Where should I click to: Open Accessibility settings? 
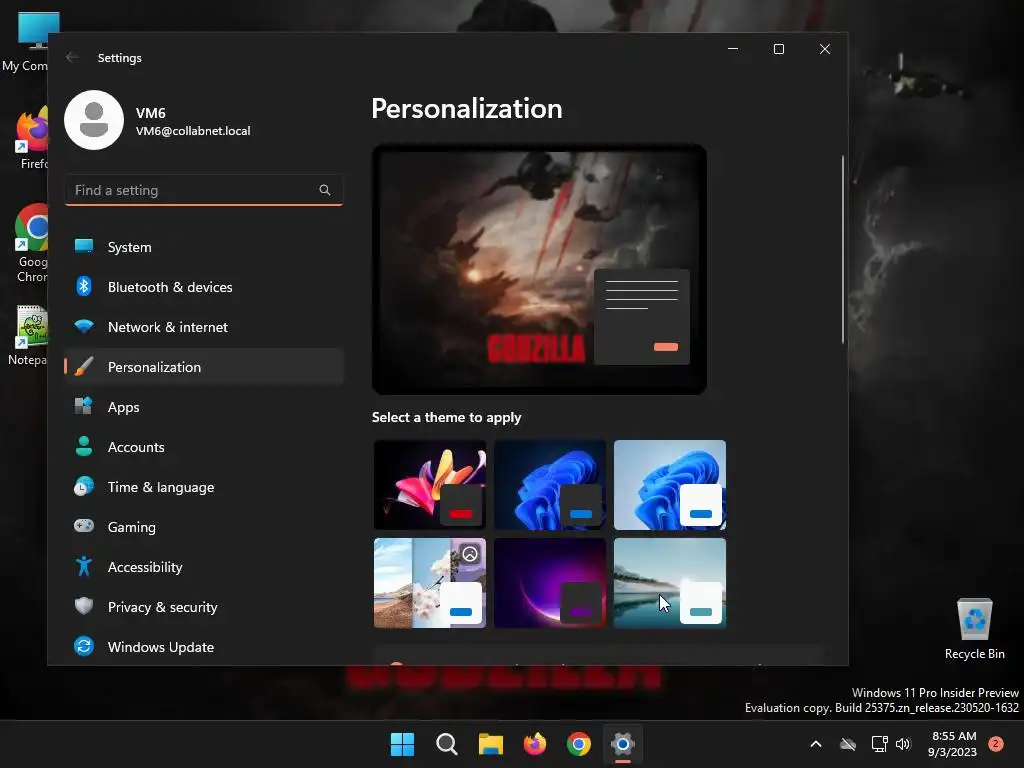[x=204, y=566]
